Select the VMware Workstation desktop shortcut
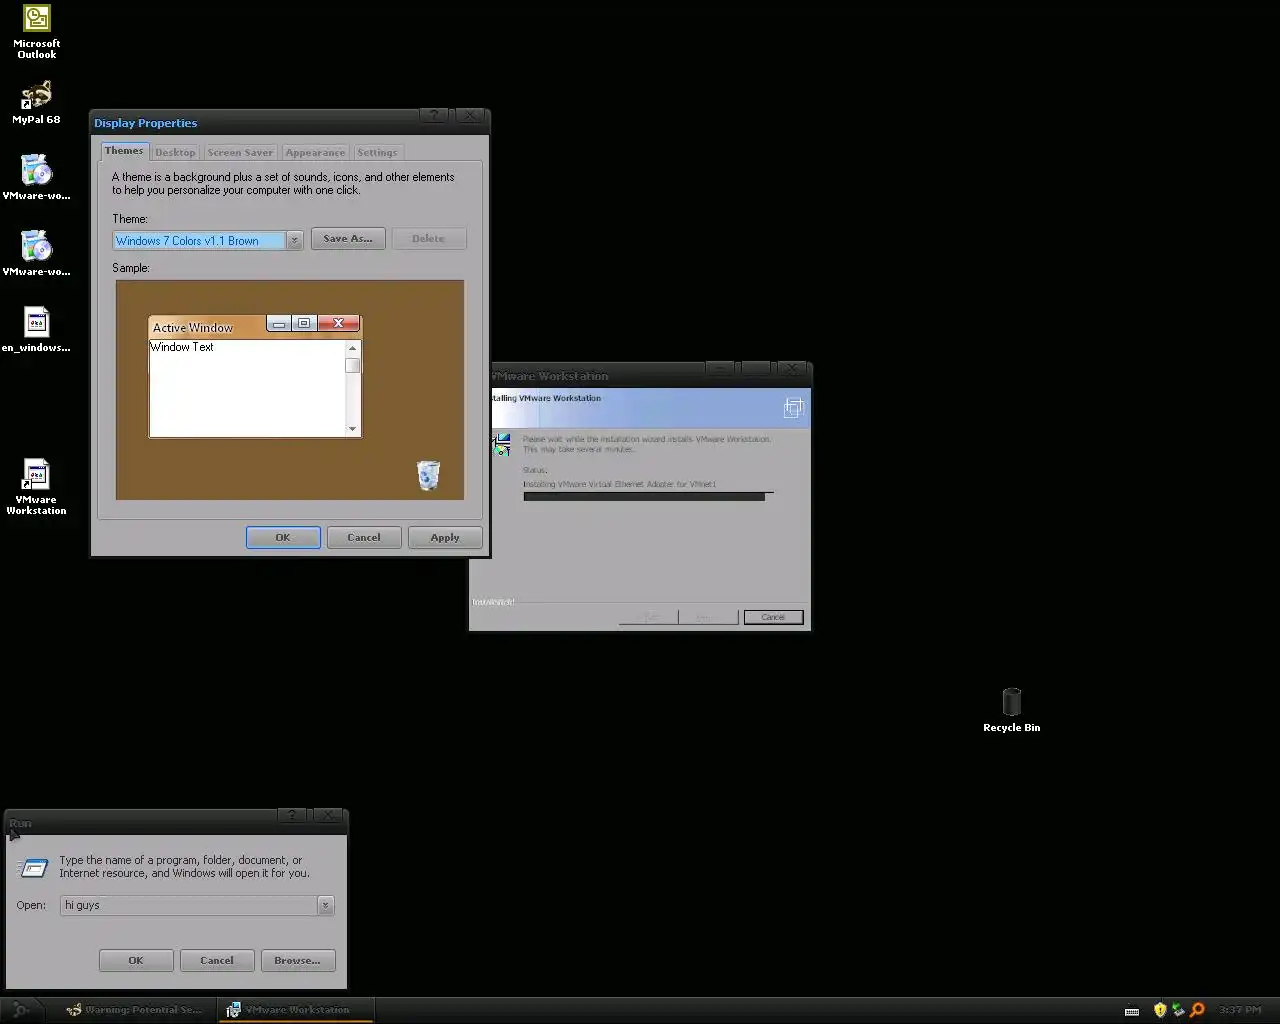This screenshot has height=1024, width=1280. point(36,487)
